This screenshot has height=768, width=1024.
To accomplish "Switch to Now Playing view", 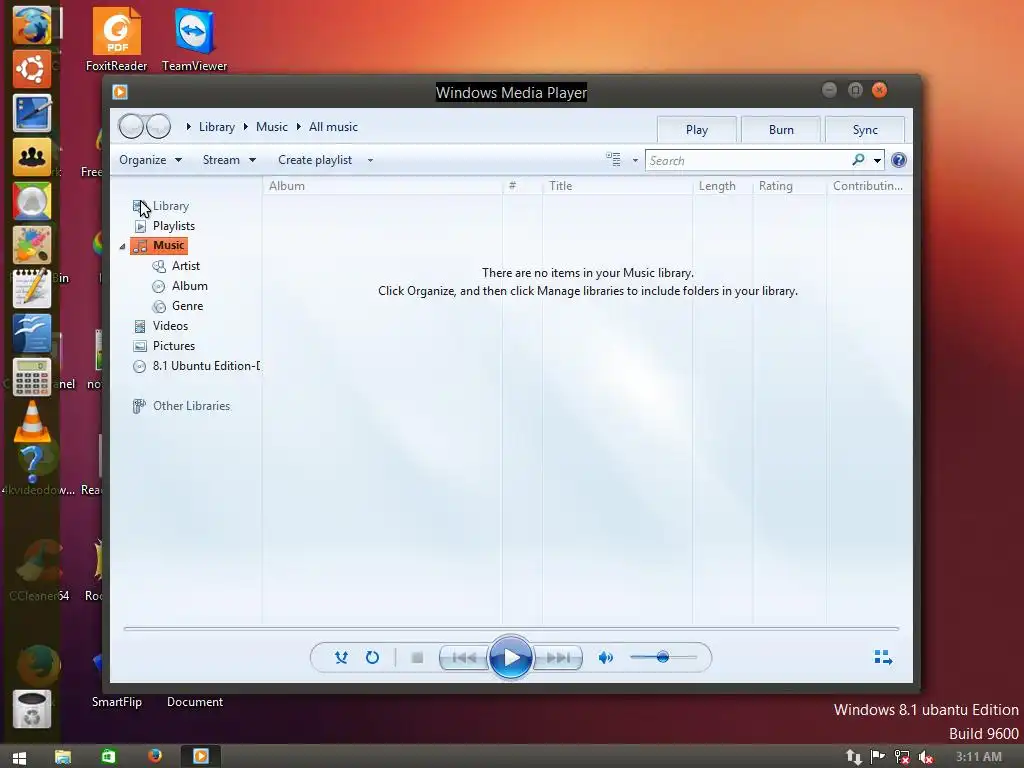I will [883, 657].
